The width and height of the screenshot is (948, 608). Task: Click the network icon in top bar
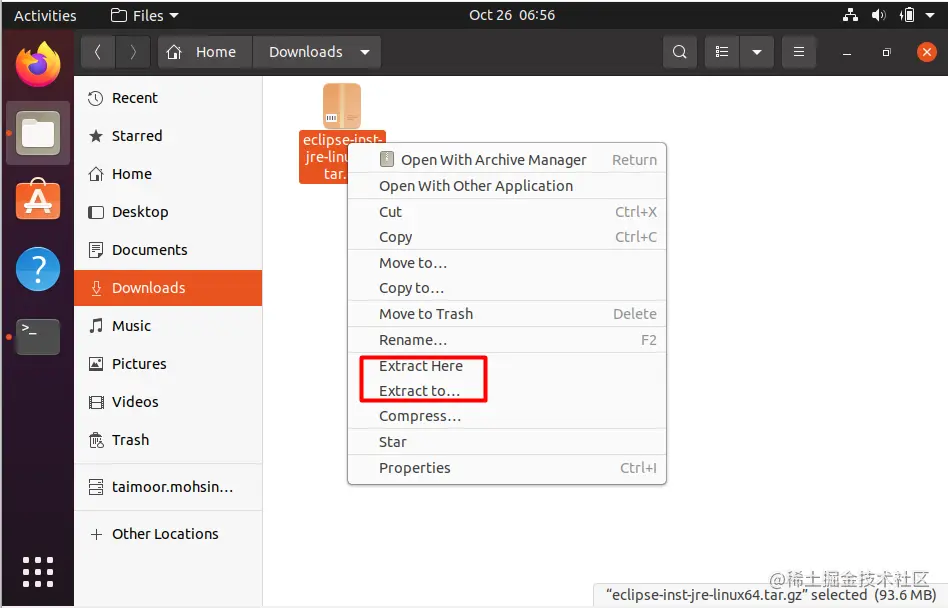(x=850, y=15)
